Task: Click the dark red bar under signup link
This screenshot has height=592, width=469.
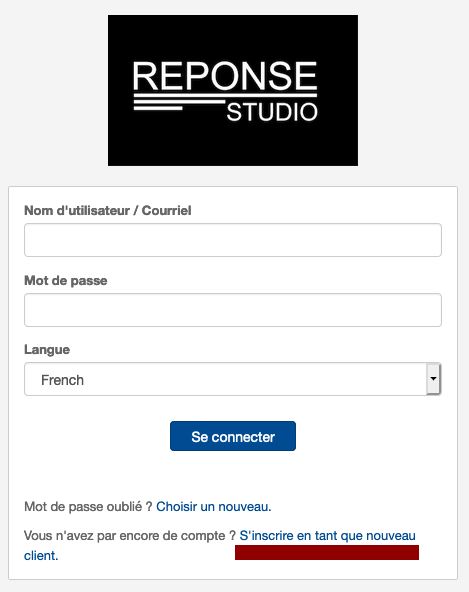Action: [327, 552]
